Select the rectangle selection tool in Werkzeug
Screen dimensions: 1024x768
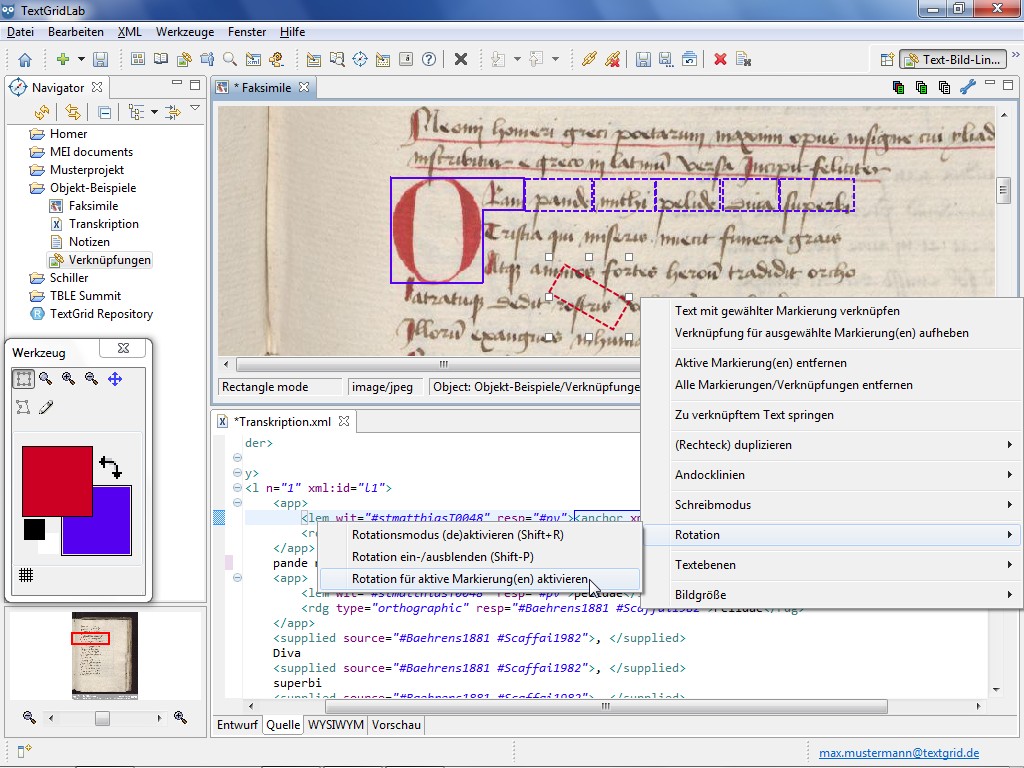pos(23,379)
